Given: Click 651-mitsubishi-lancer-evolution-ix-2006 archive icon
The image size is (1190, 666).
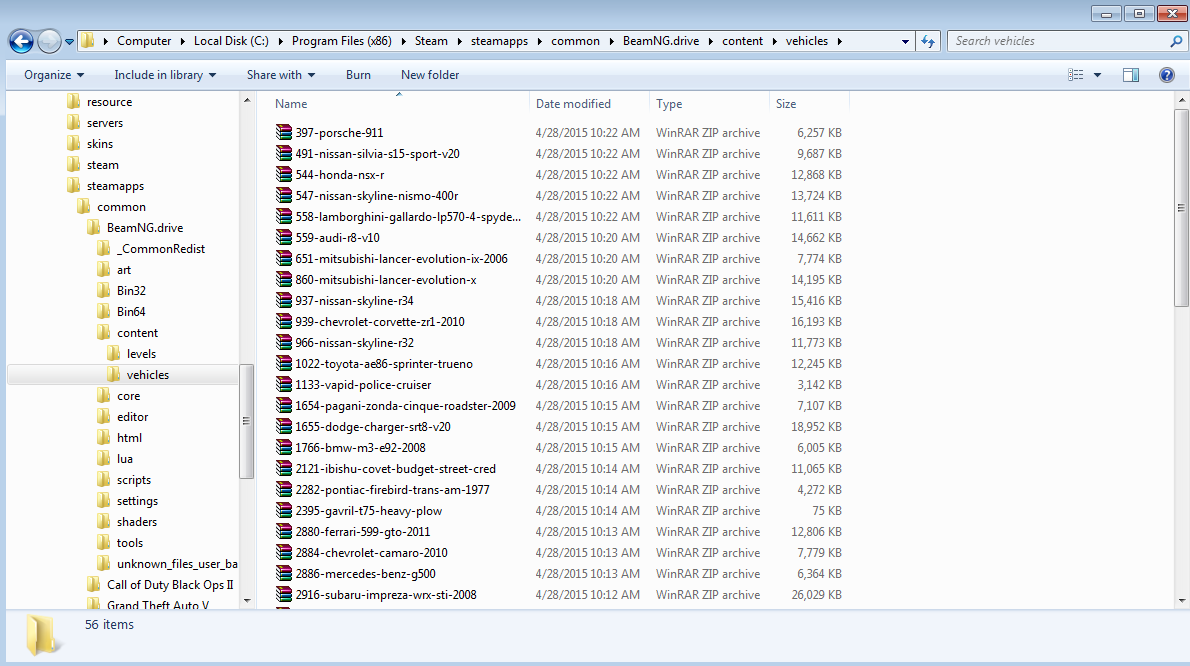Looking at the screenshot, I should [x=284, y=259].
